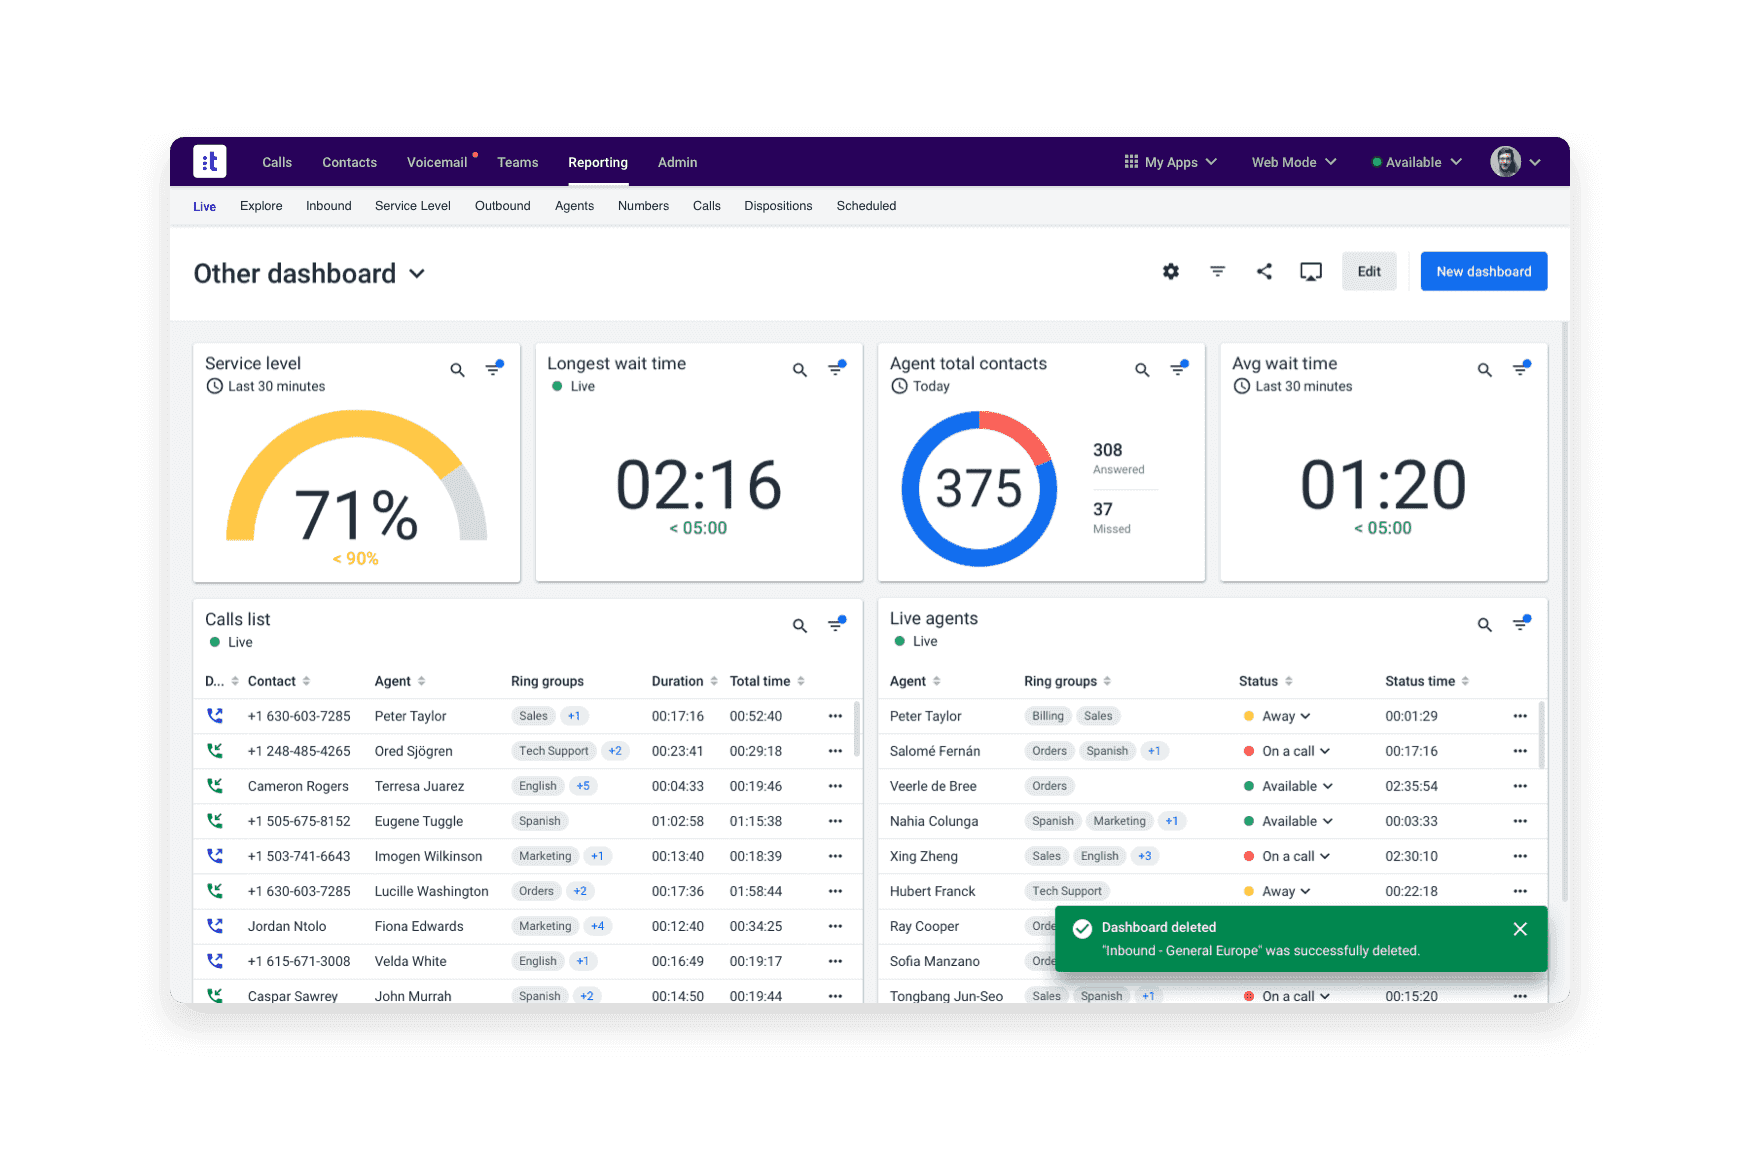Open the Web Mode dropdown
Viewport: 1740px width, 1160px height.
1292,162
